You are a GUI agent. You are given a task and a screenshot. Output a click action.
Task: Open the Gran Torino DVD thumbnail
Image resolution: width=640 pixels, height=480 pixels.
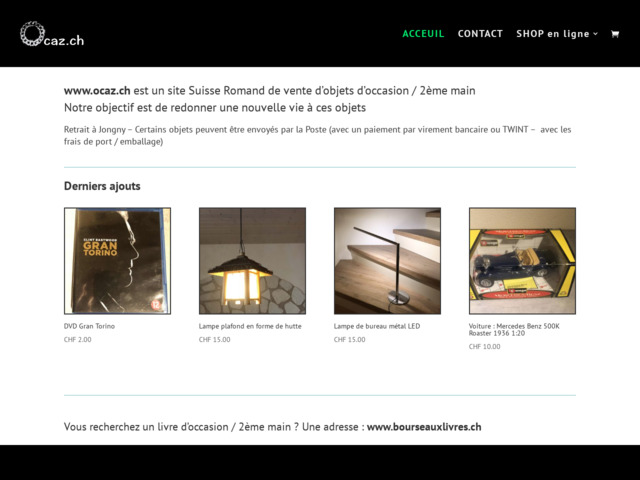(118, 261)
